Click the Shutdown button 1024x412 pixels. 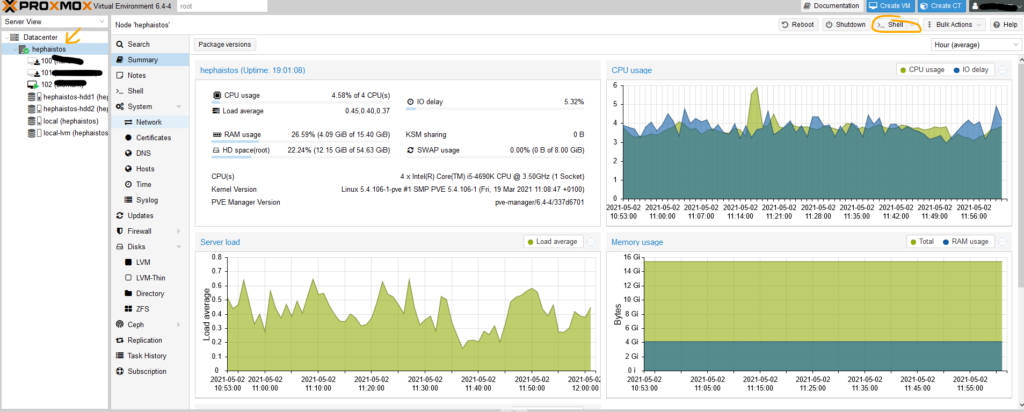[846, 25]
